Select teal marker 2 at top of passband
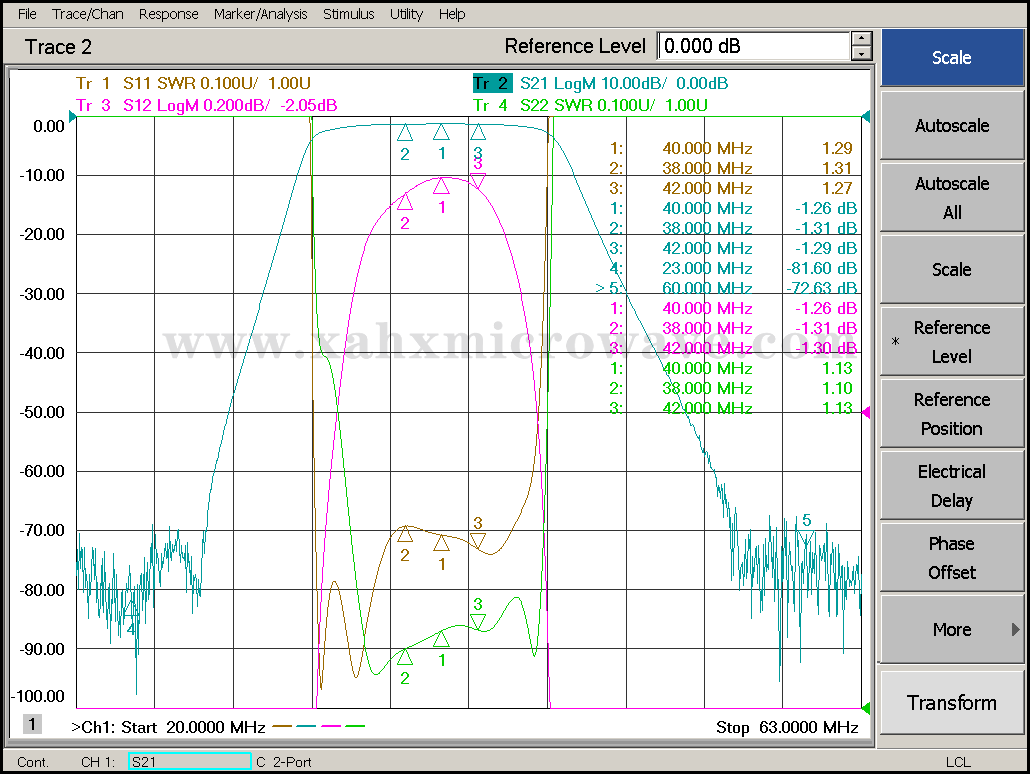 (x=405, y=133)
